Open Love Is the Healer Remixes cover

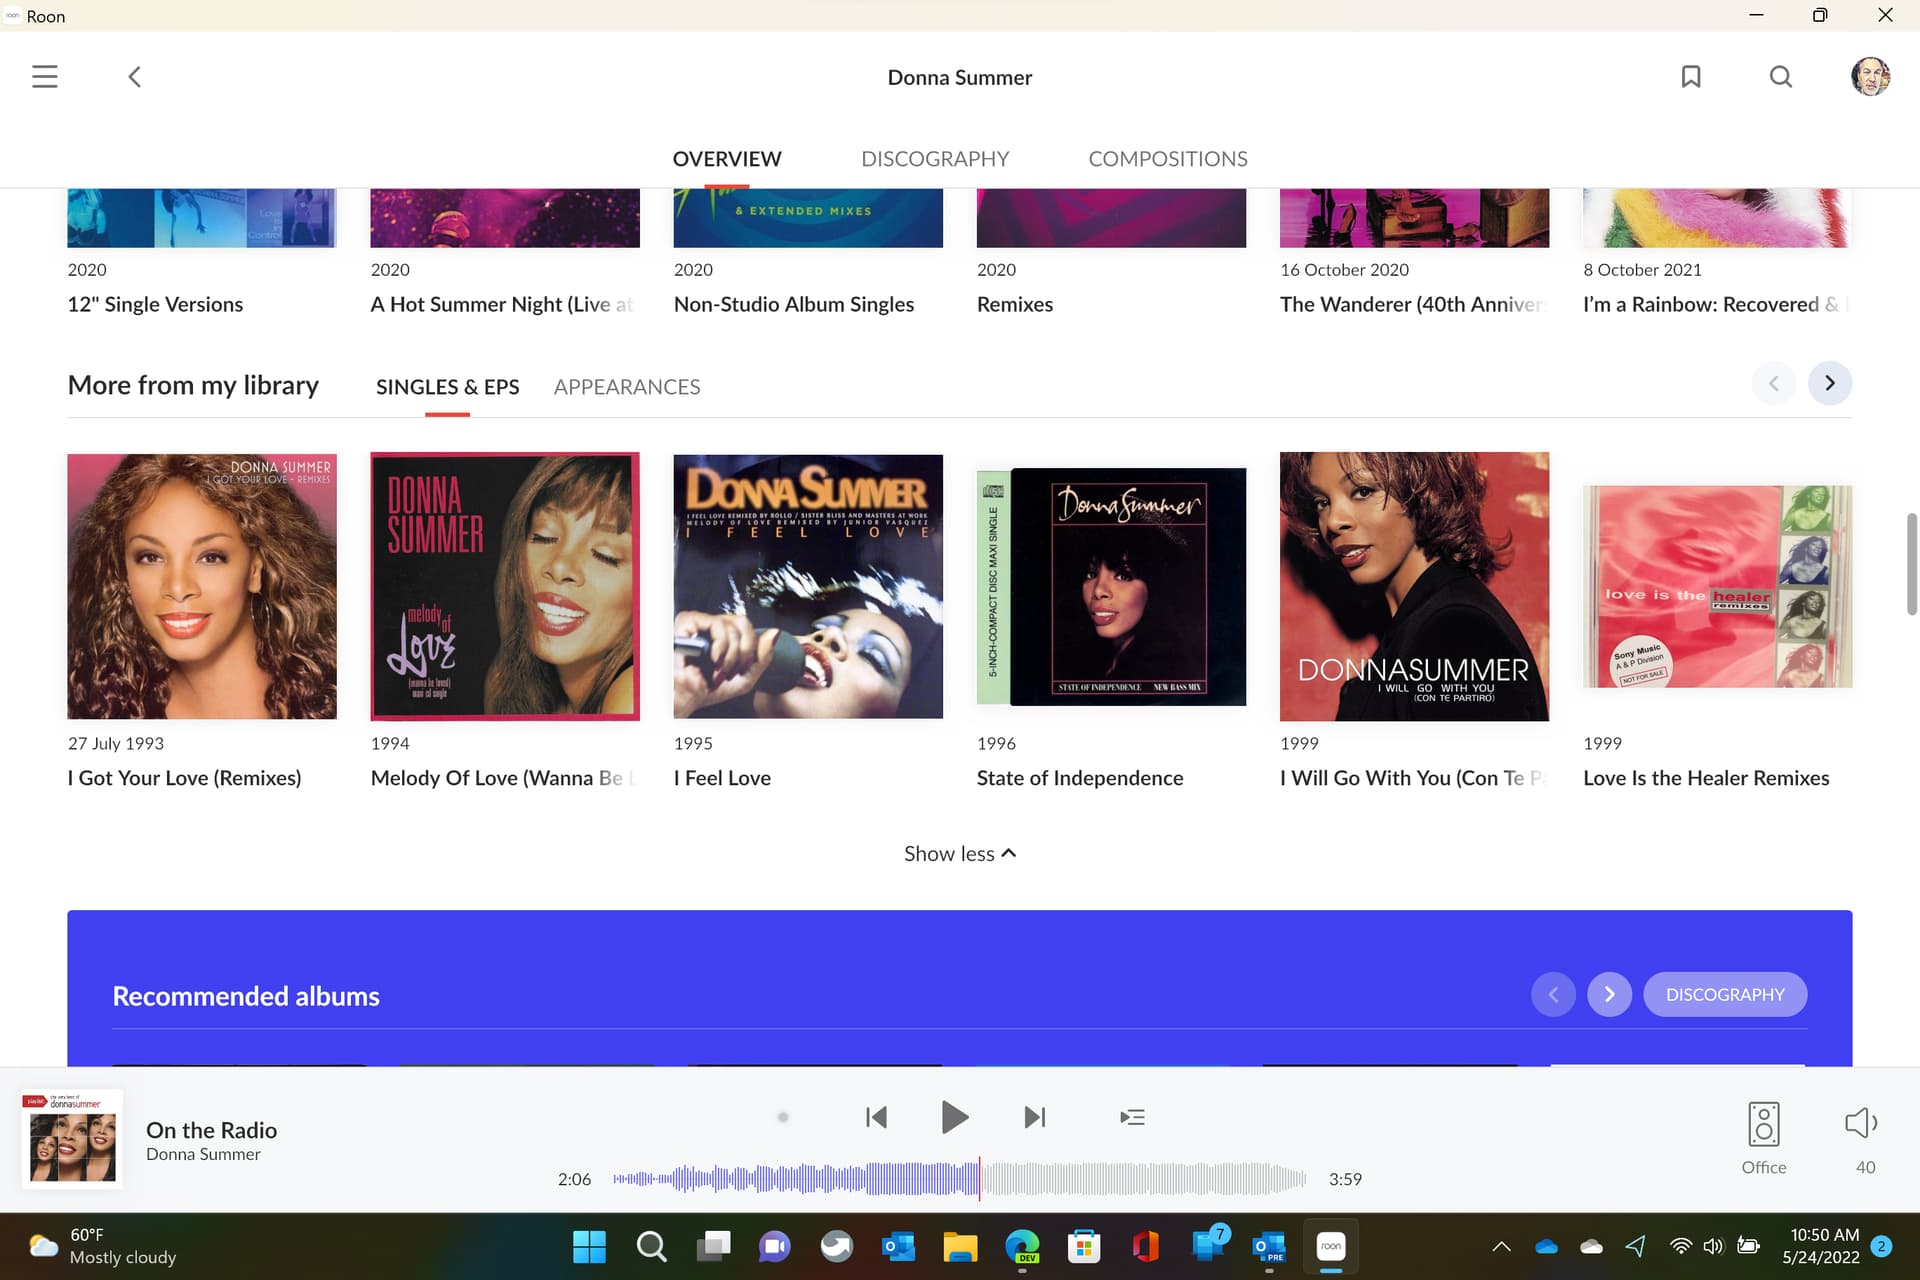pyautogui.click(x=1717, y=587)
